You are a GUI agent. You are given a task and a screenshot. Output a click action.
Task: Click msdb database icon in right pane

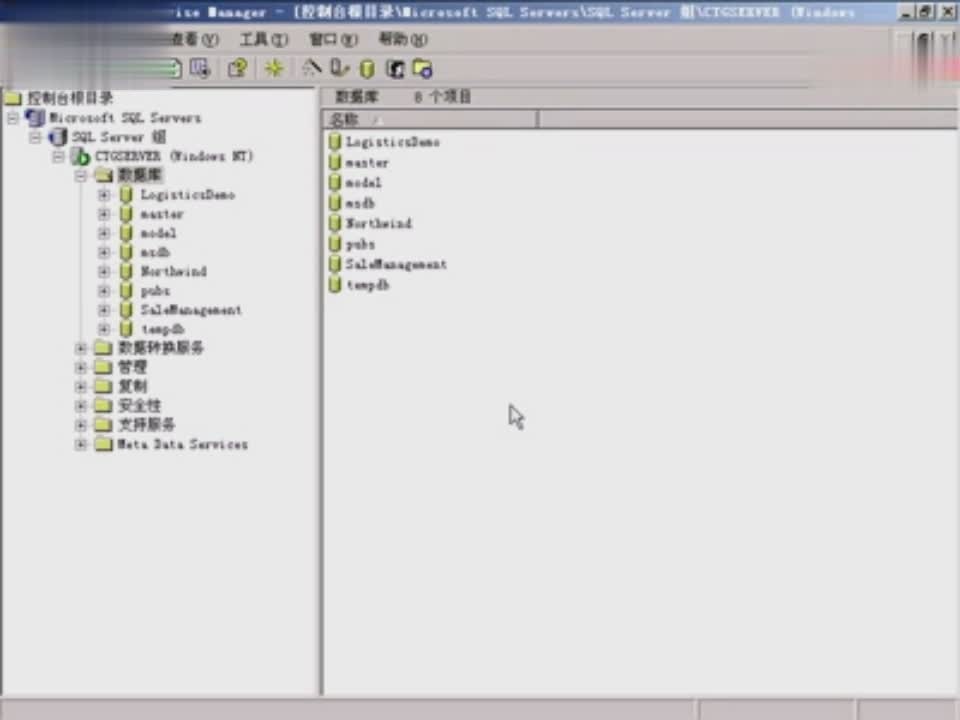[x=334, y=203]
